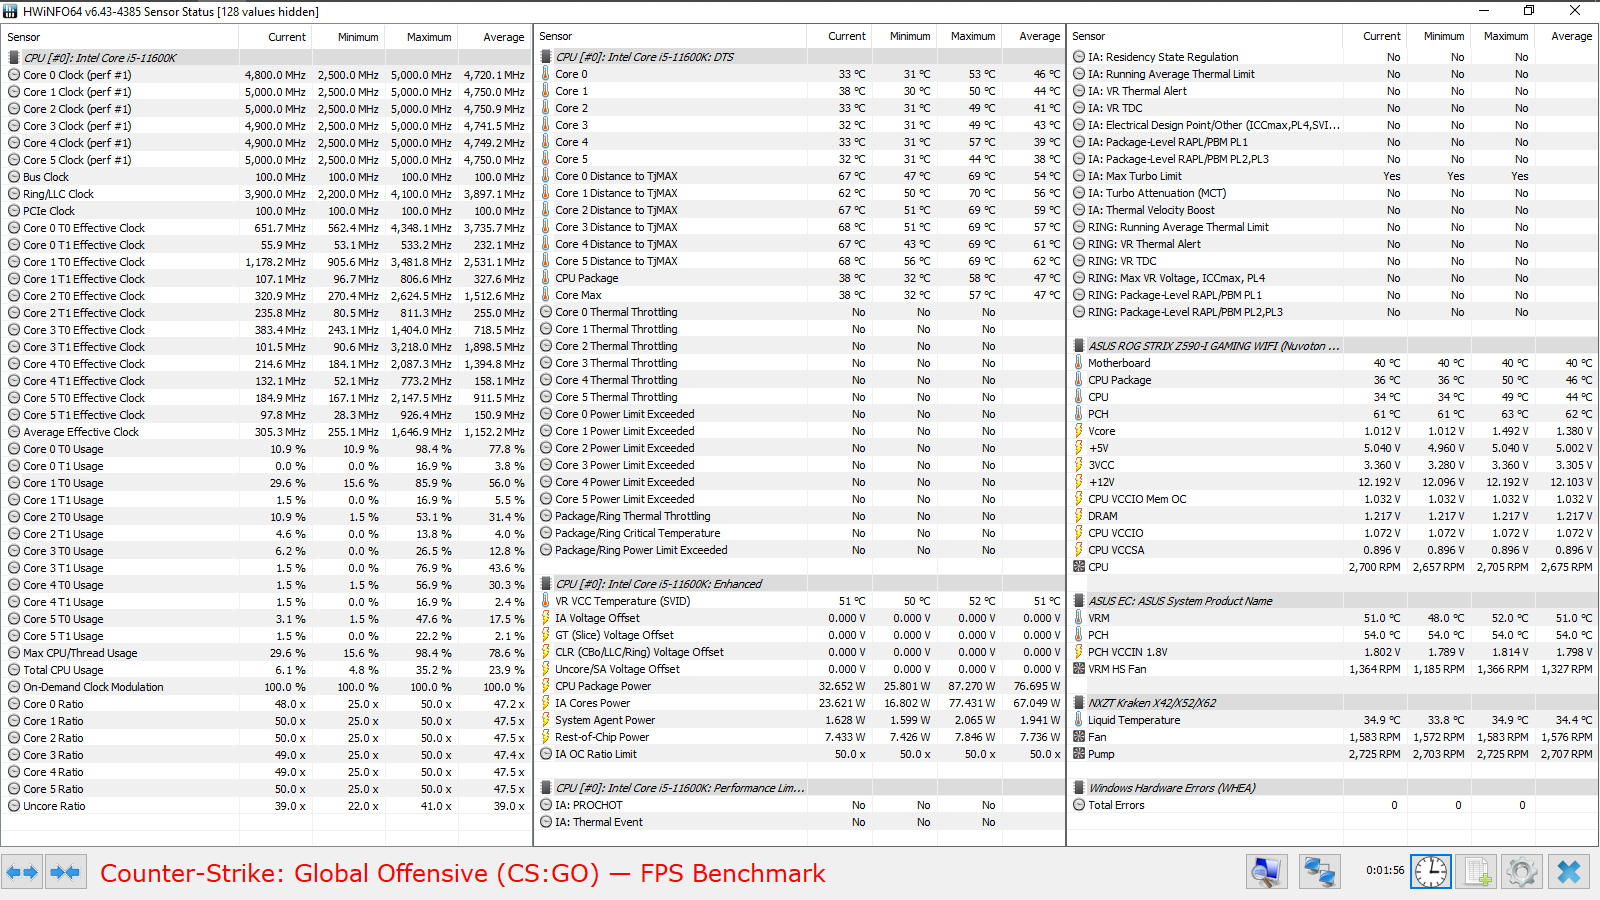The height and width of the screenshot is (900, 1600).
Task: Select the Total CPU Usage row
Action: [266, 670]
